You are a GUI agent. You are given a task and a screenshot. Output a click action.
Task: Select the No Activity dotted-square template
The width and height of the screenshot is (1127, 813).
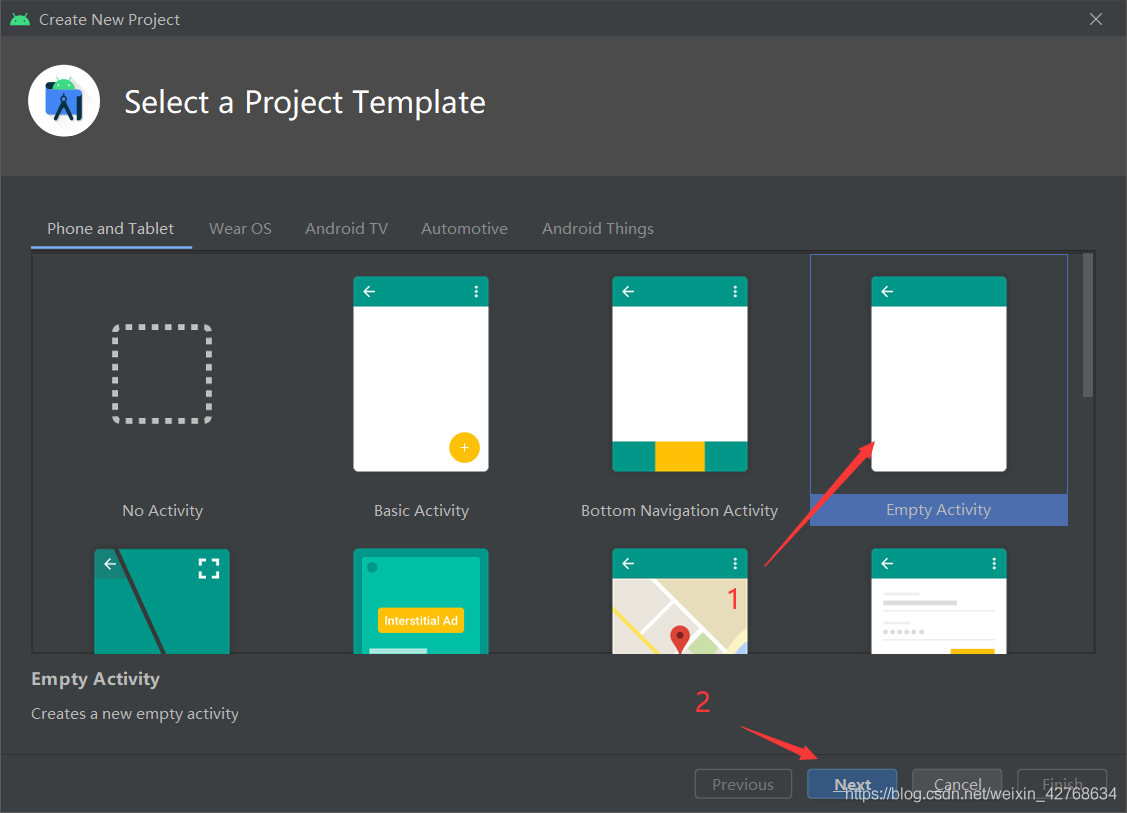(x=162, y=374)
